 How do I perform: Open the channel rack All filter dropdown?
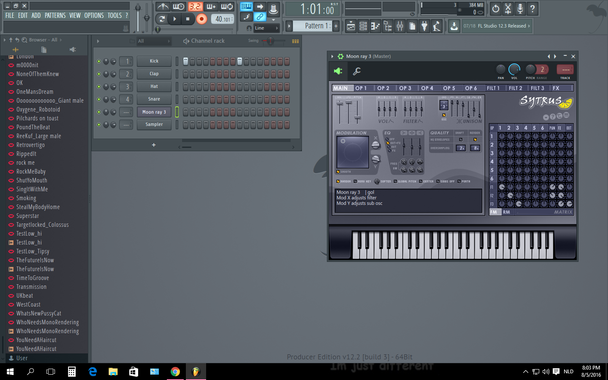pyautogui.click(x=154, y=41)
